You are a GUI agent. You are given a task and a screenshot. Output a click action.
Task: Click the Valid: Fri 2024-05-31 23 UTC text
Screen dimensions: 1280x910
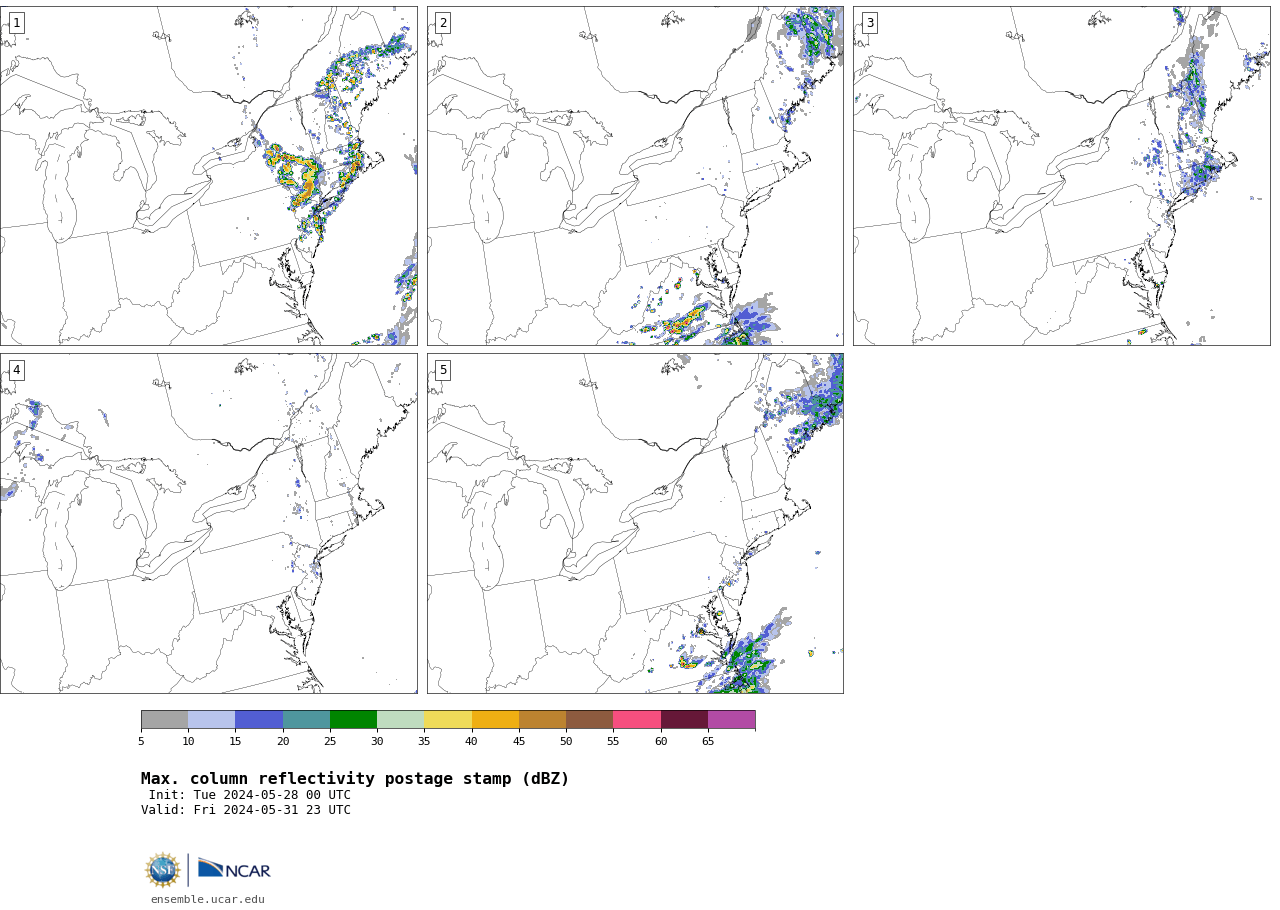(x=246, y=810)
